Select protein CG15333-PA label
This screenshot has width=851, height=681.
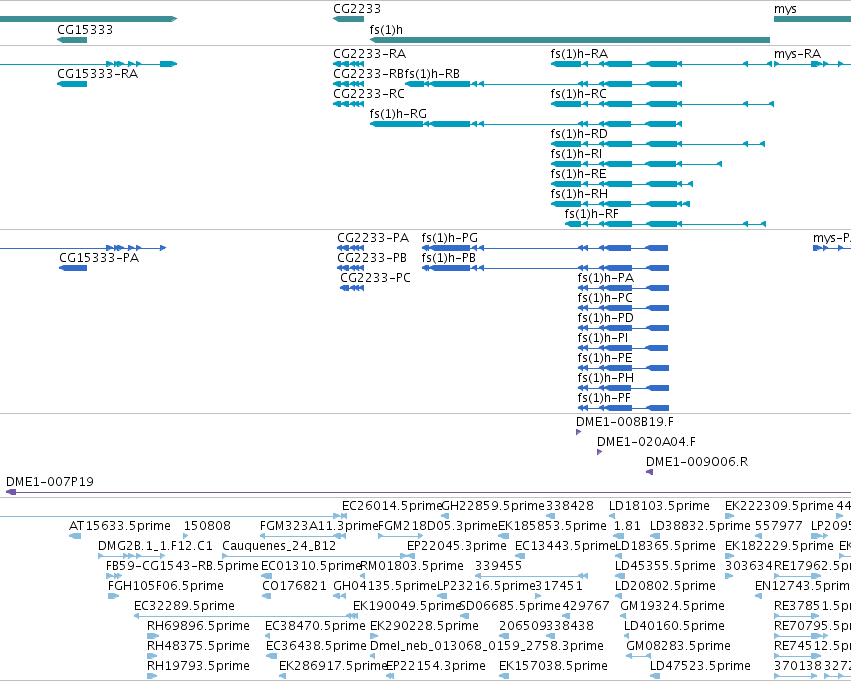tap(99, 258)
